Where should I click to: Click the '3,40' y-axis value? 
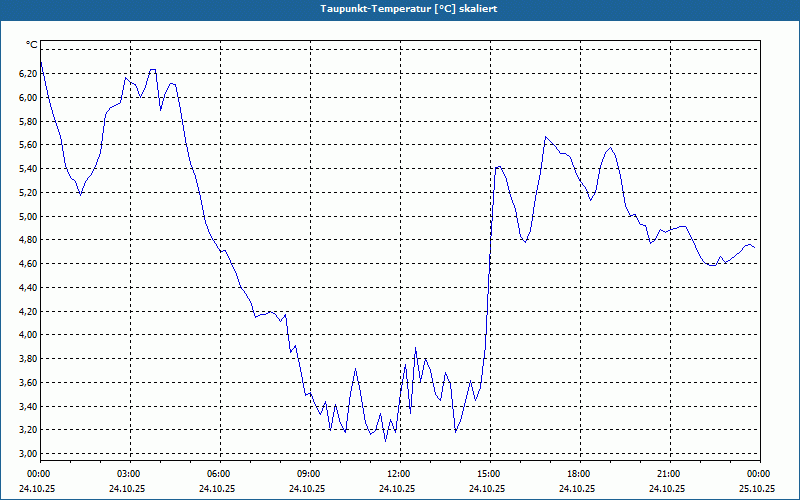28,407
